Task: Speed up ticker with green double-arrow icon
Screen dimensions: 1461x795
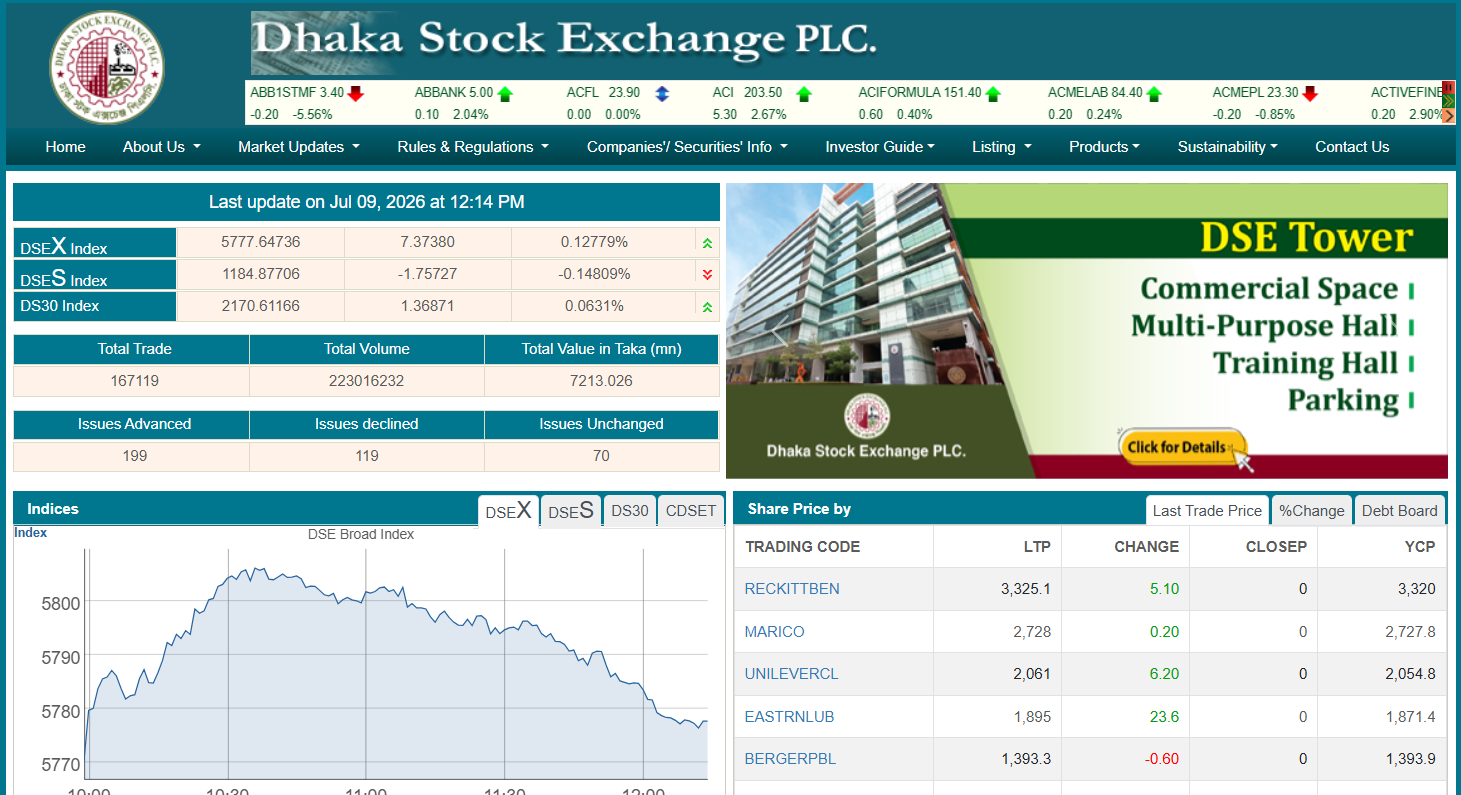Action: point(1448,101)
